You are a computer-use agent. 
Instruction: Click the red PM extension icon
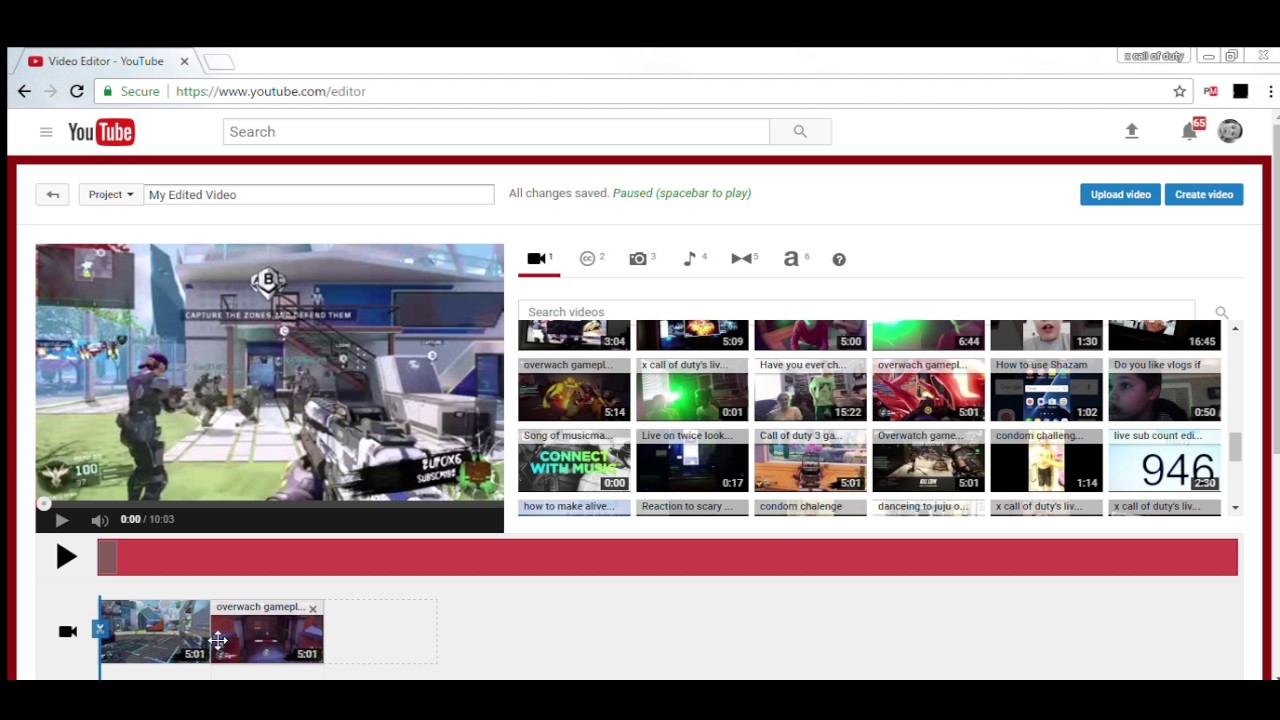pyautogui.click(x=1211, y=91)
